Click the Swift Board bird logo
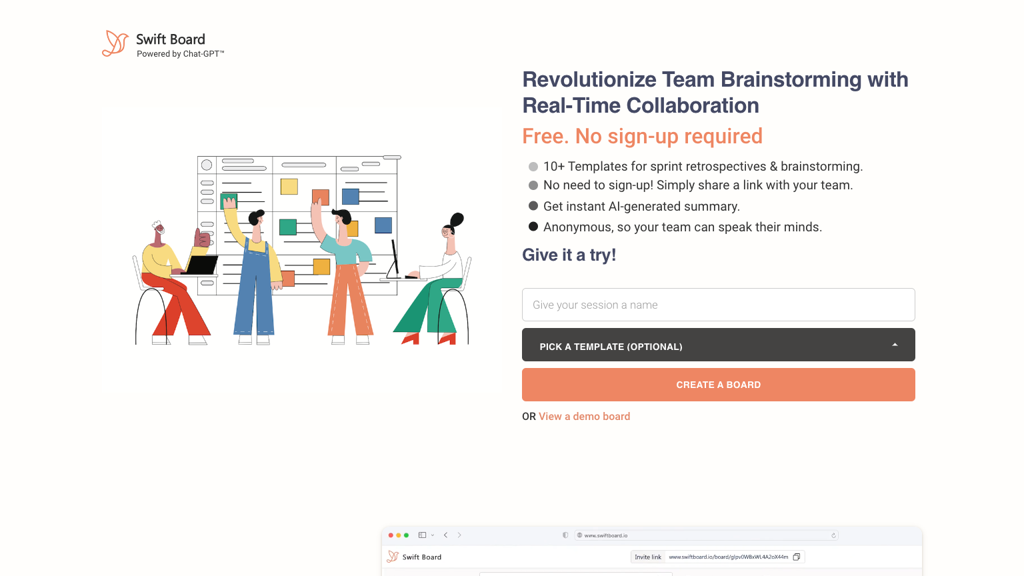 coord(115,43)
